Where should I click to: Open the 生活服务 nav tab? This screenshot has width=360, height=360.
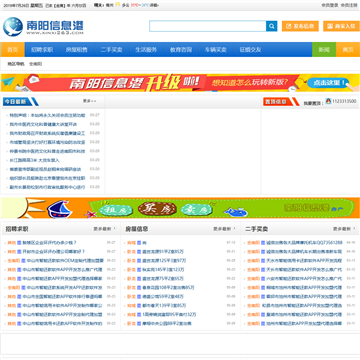point(146,50)
